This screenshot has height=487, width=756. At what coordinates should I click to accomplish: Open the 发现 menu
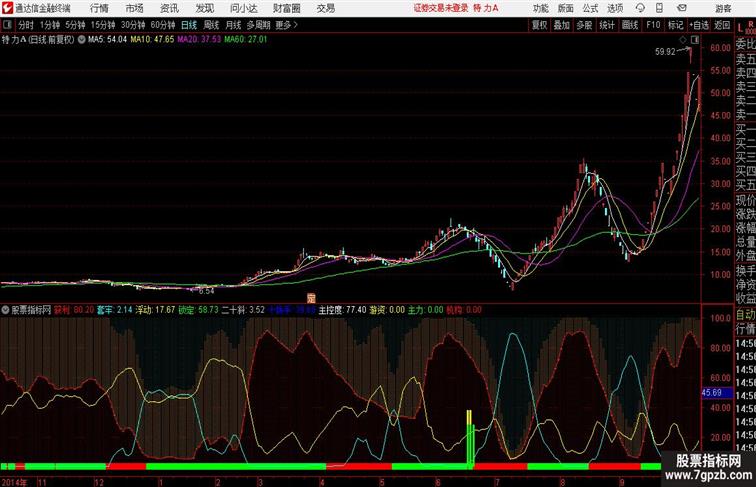204,8
